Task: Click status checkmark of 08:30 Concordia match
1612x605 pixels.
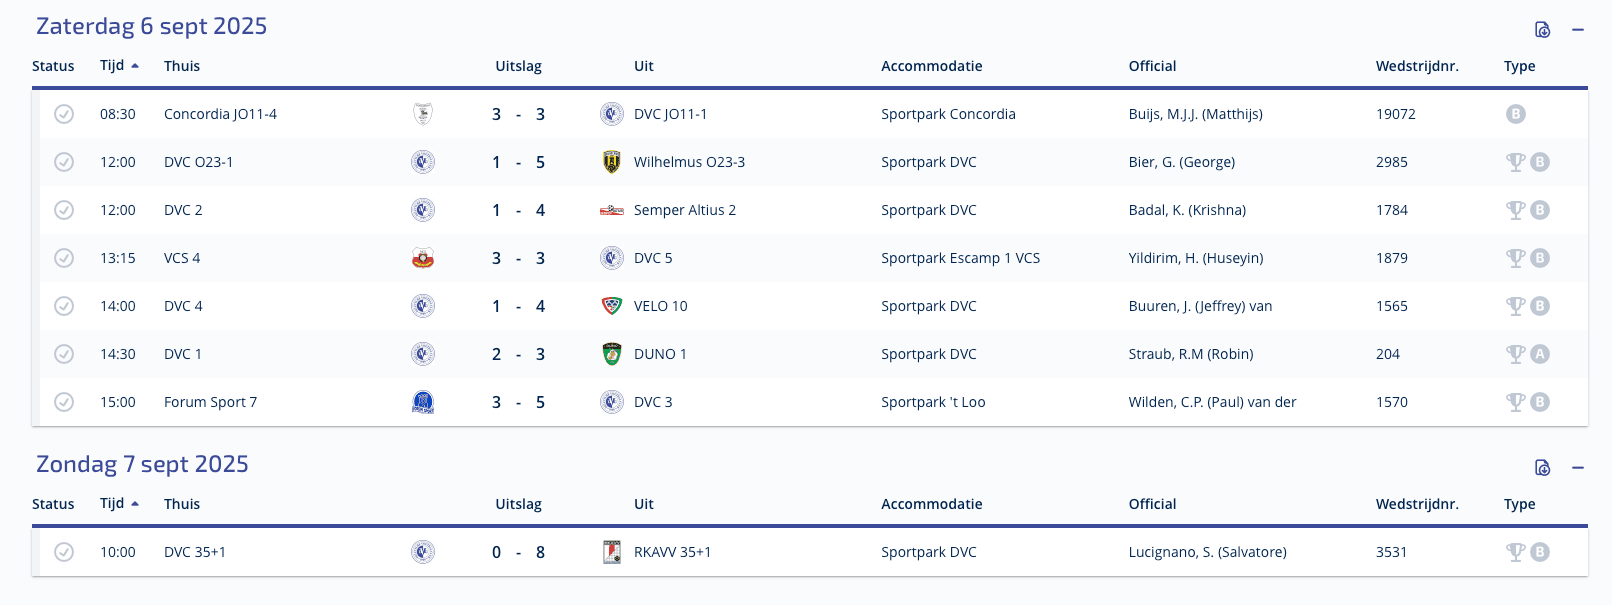Action: click(x=64, y=114)
